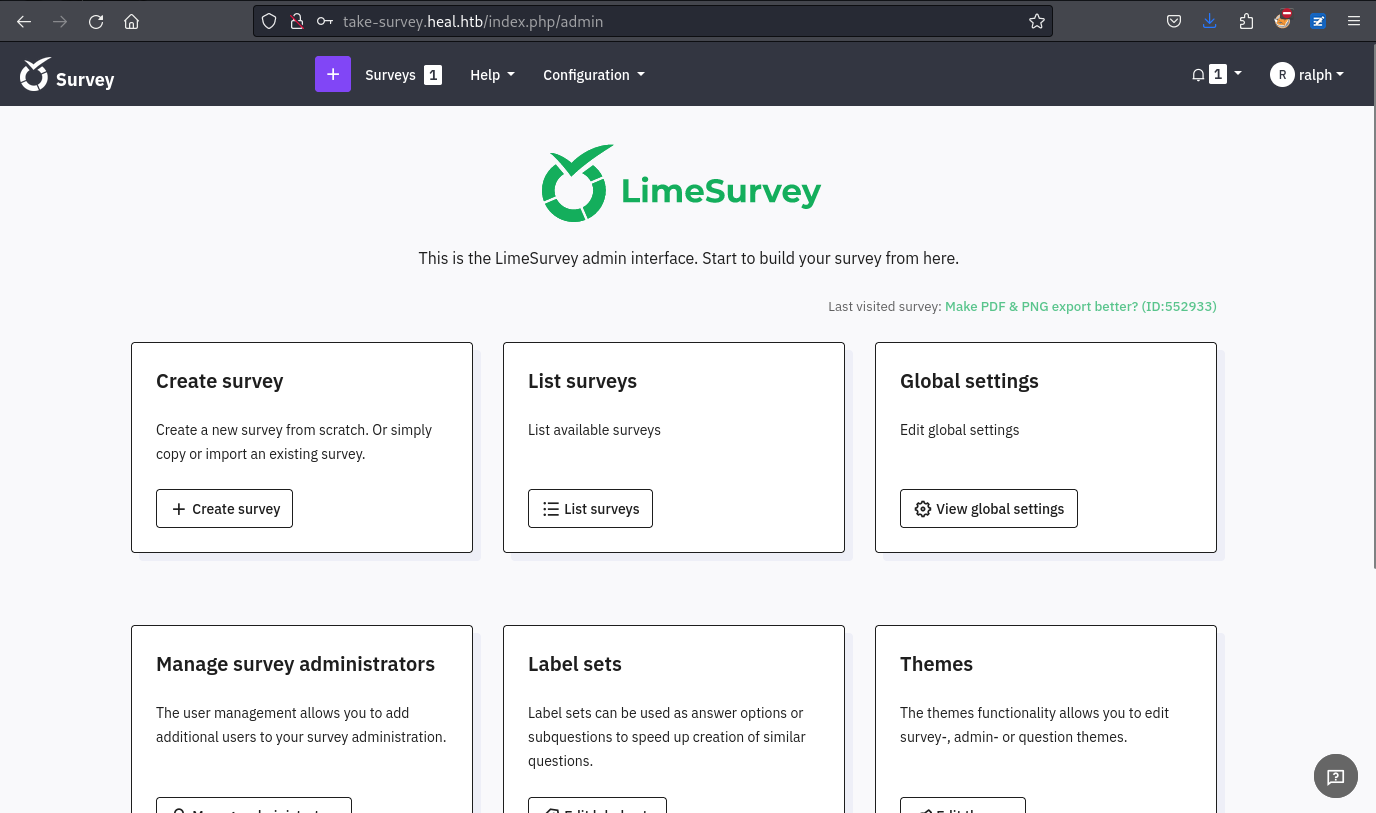
Task: Open the extensions puzzle icon
Action: 1246,21
